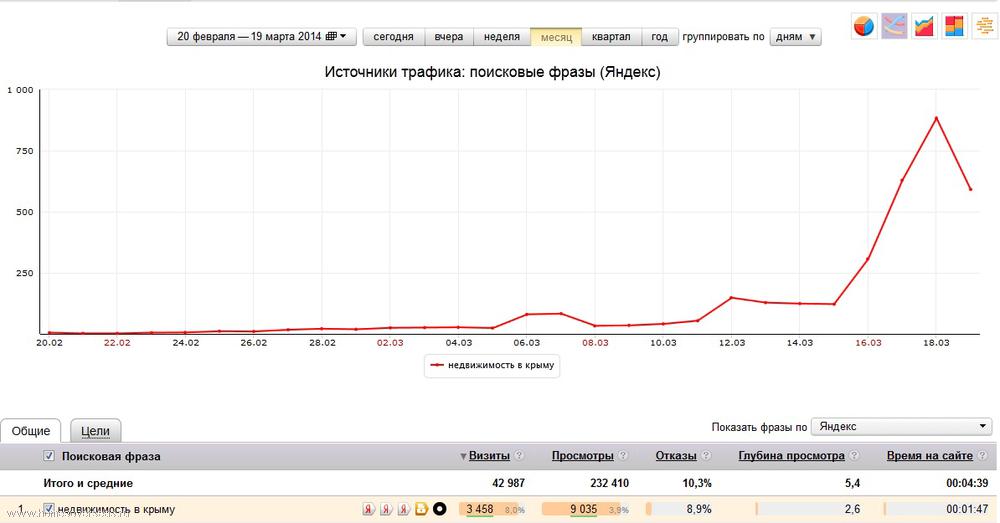Screen dimensions: 1000x523
Task: Sort by the Глубина просмотра column
Action: (x=791, y=455)
